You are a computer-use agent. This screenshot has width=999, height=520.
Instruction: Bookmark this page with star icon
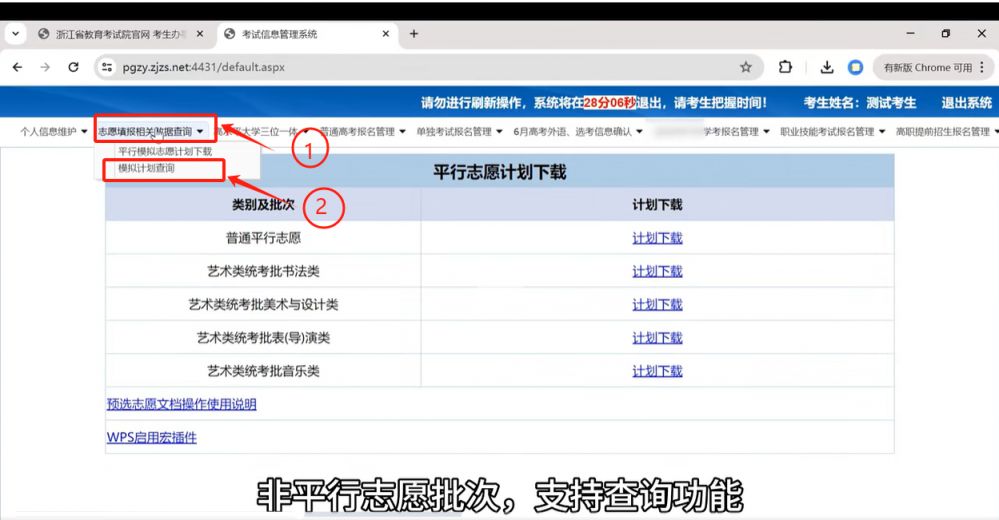point(745,67)
